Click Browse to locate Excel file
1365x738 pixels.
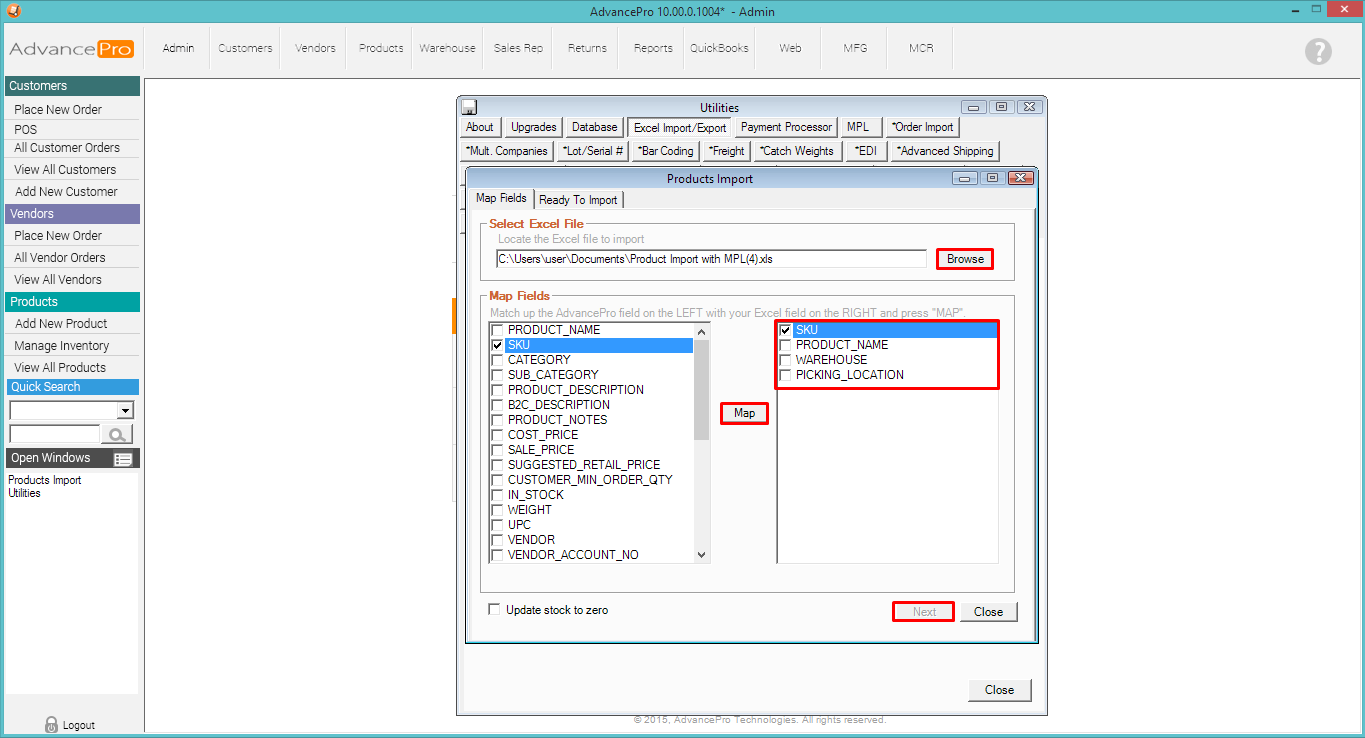coord(965,259)
